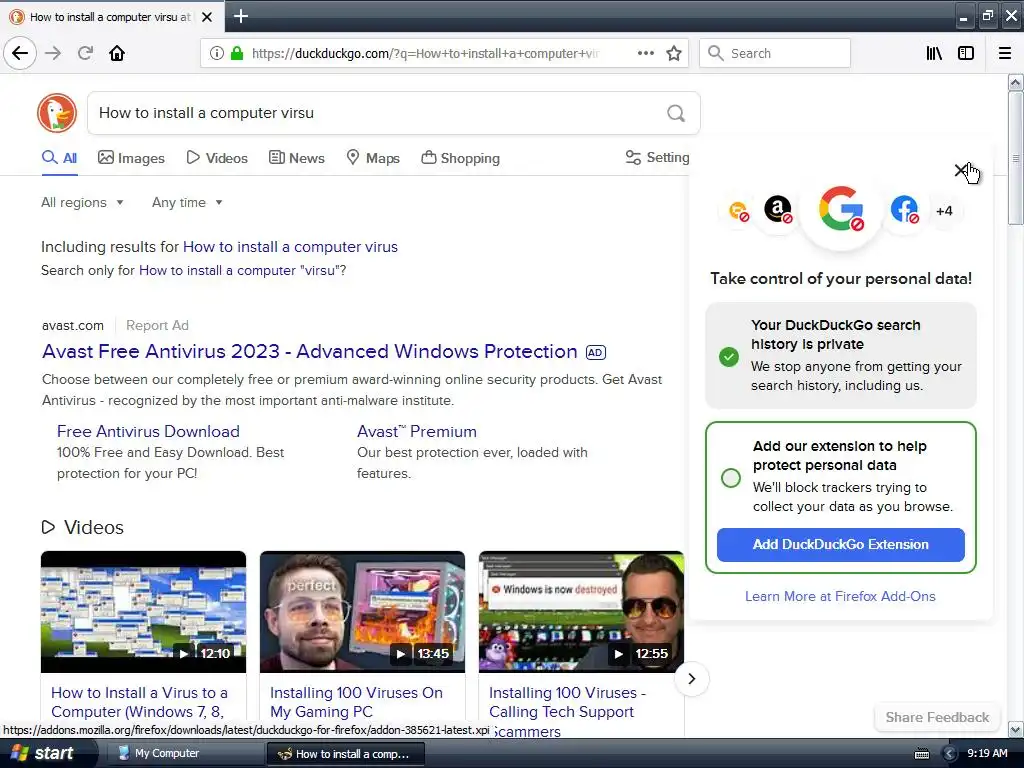Switch to the All results tab
Screen dimensions: 1024x768
[x=59, y=158]
